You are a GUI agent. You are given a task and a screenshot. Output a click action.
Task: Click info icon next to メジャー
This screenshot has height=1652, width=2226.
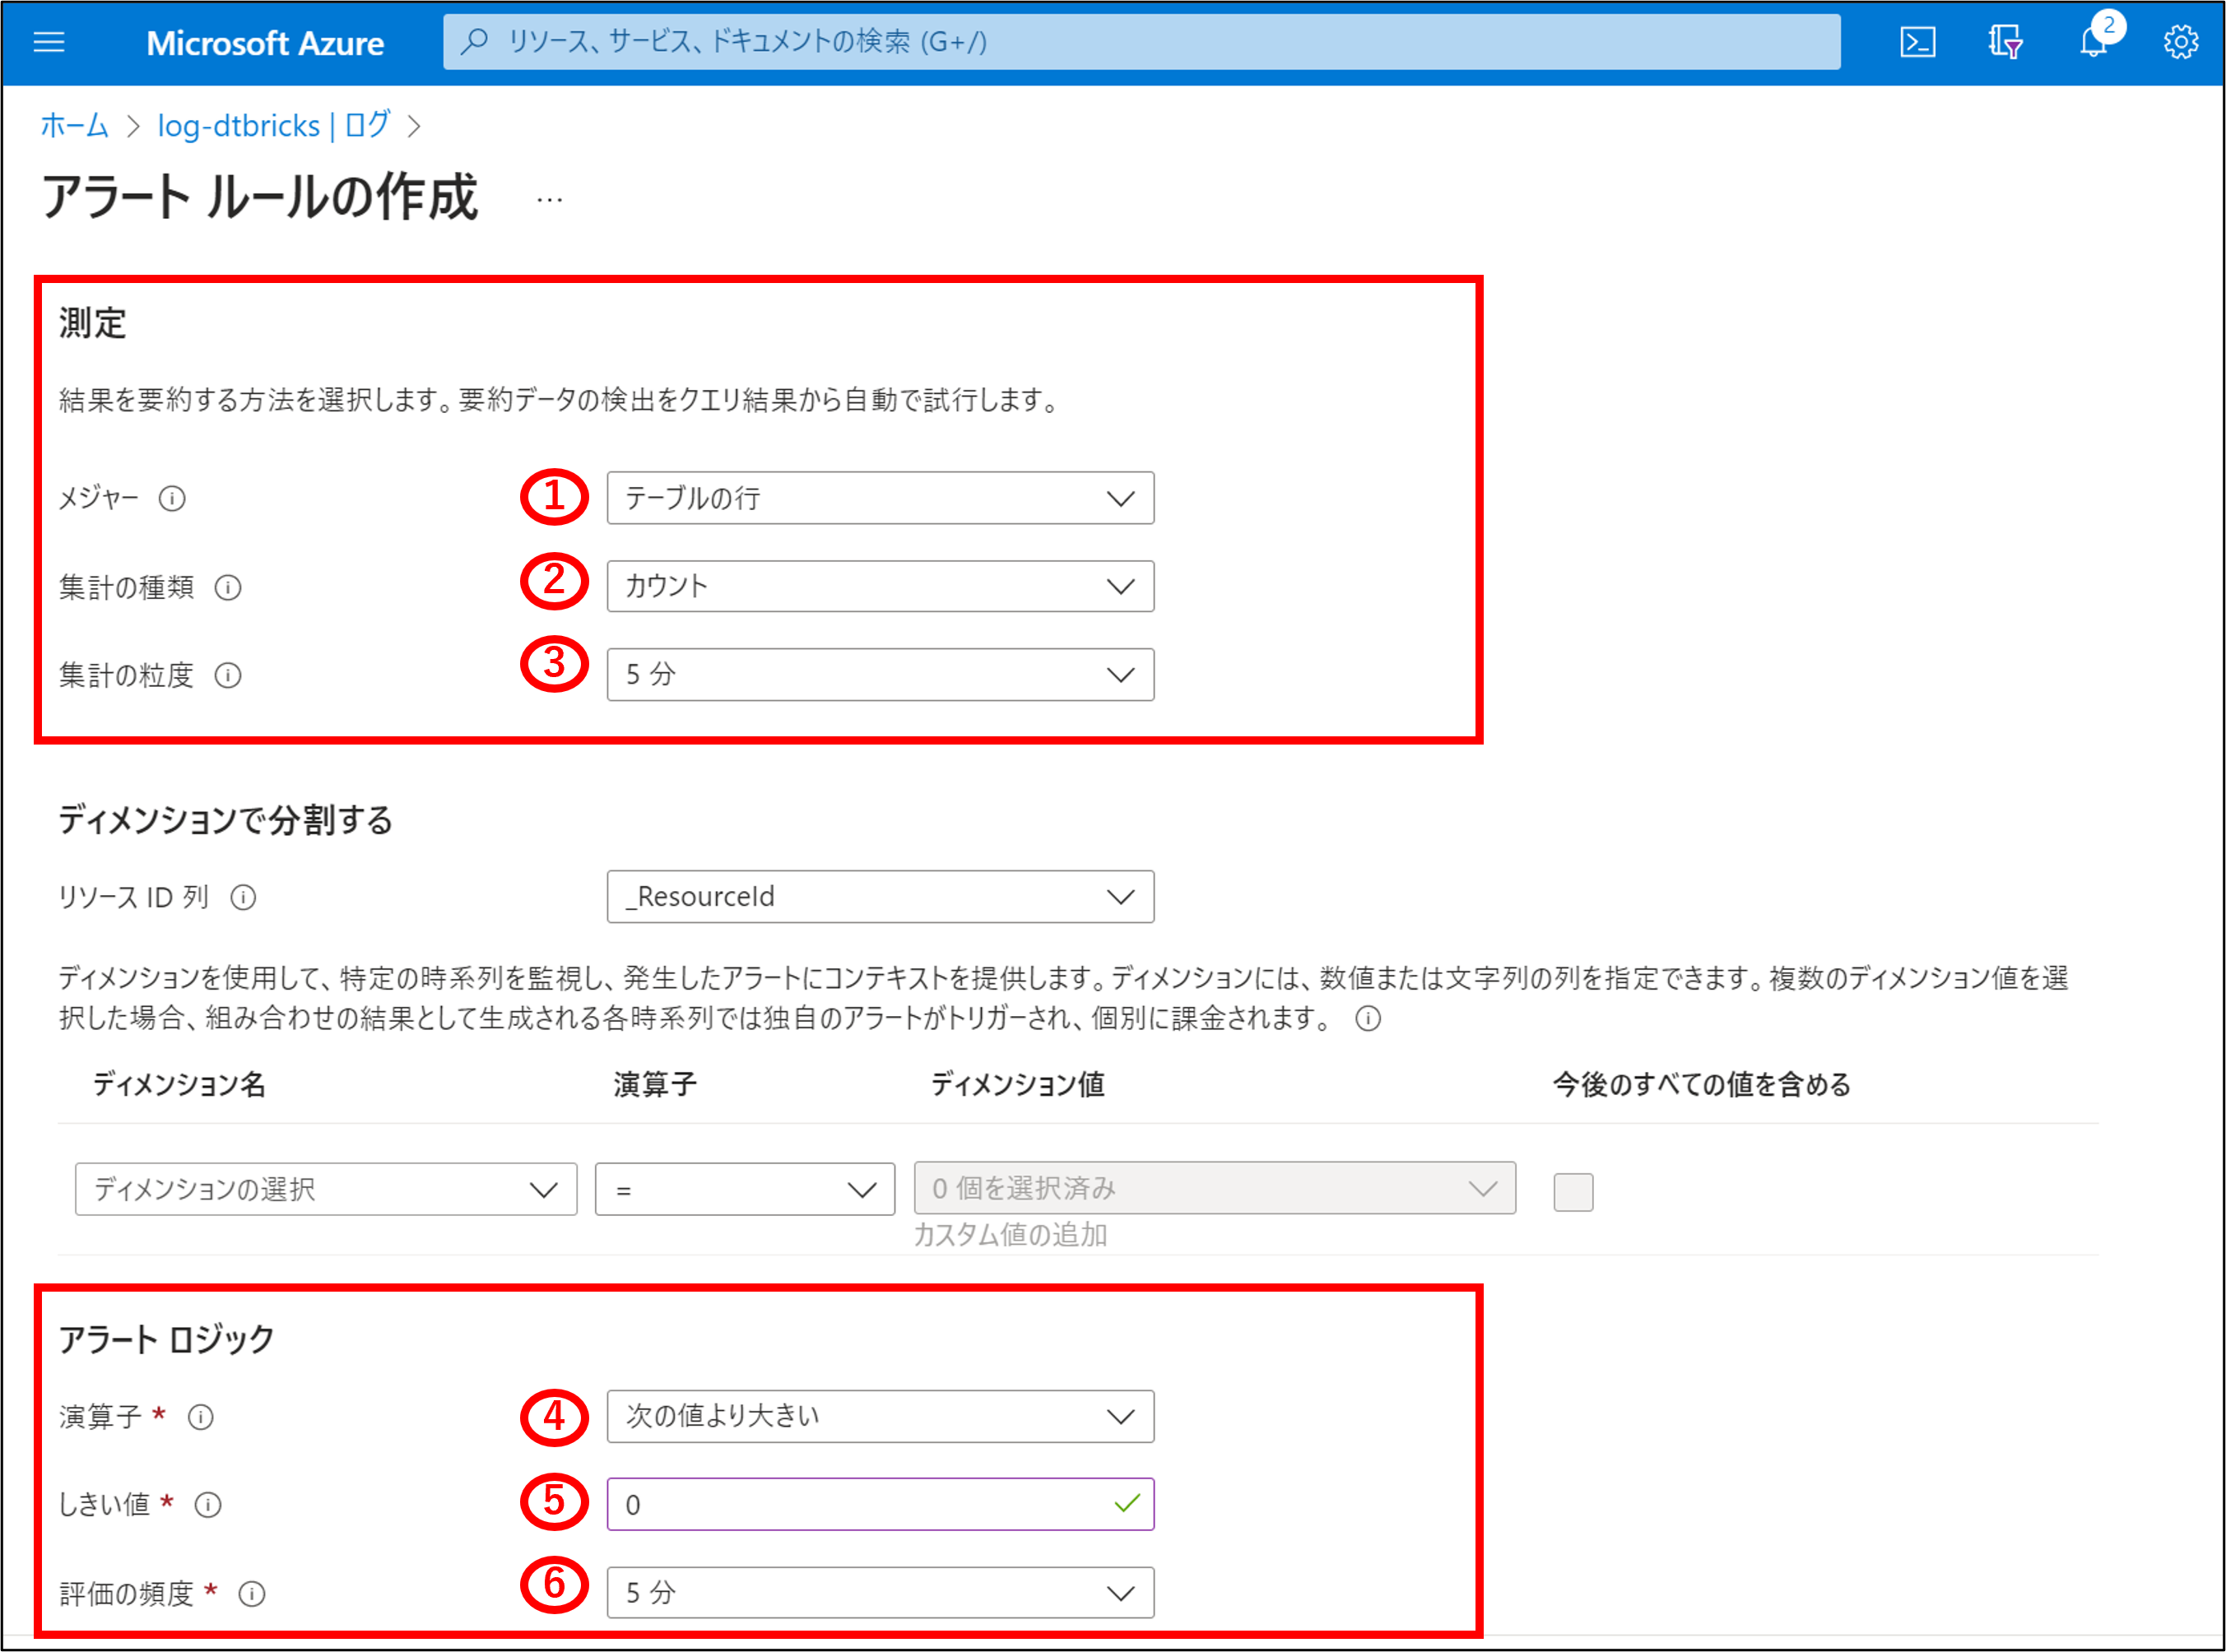click(x=172, y=498)
